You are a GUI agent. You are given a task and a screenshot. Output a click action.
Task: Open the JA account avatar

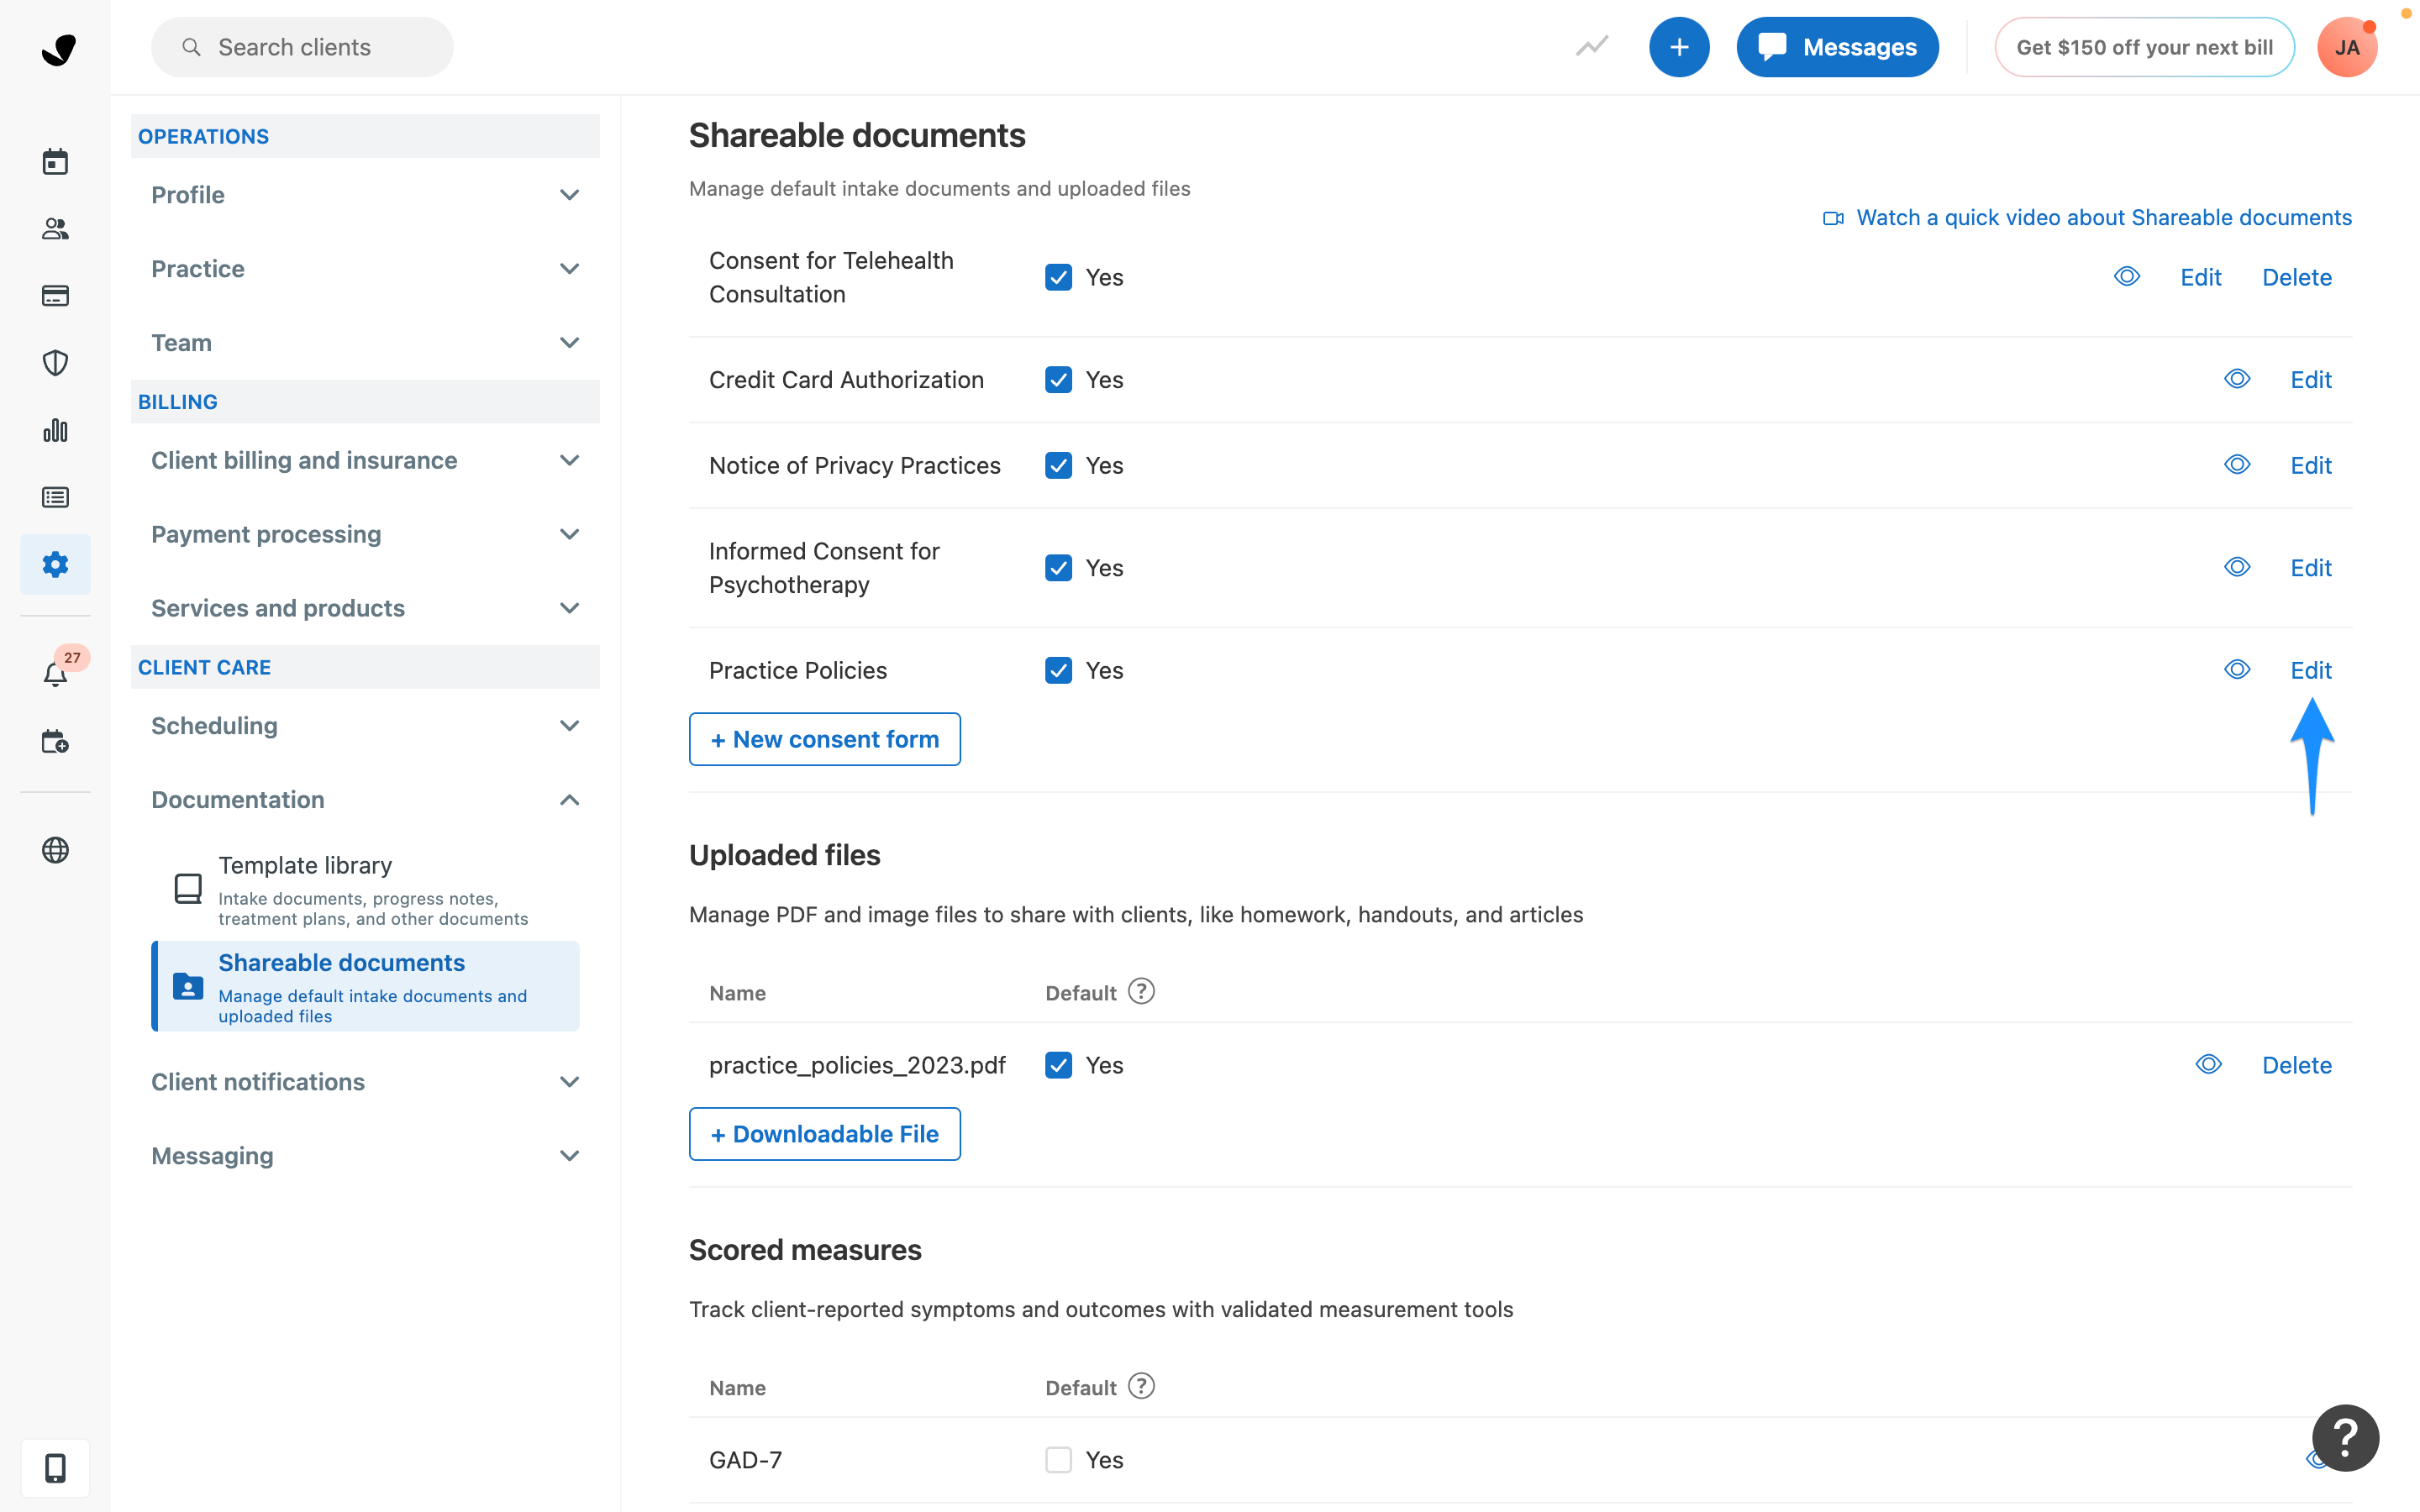2347,47
